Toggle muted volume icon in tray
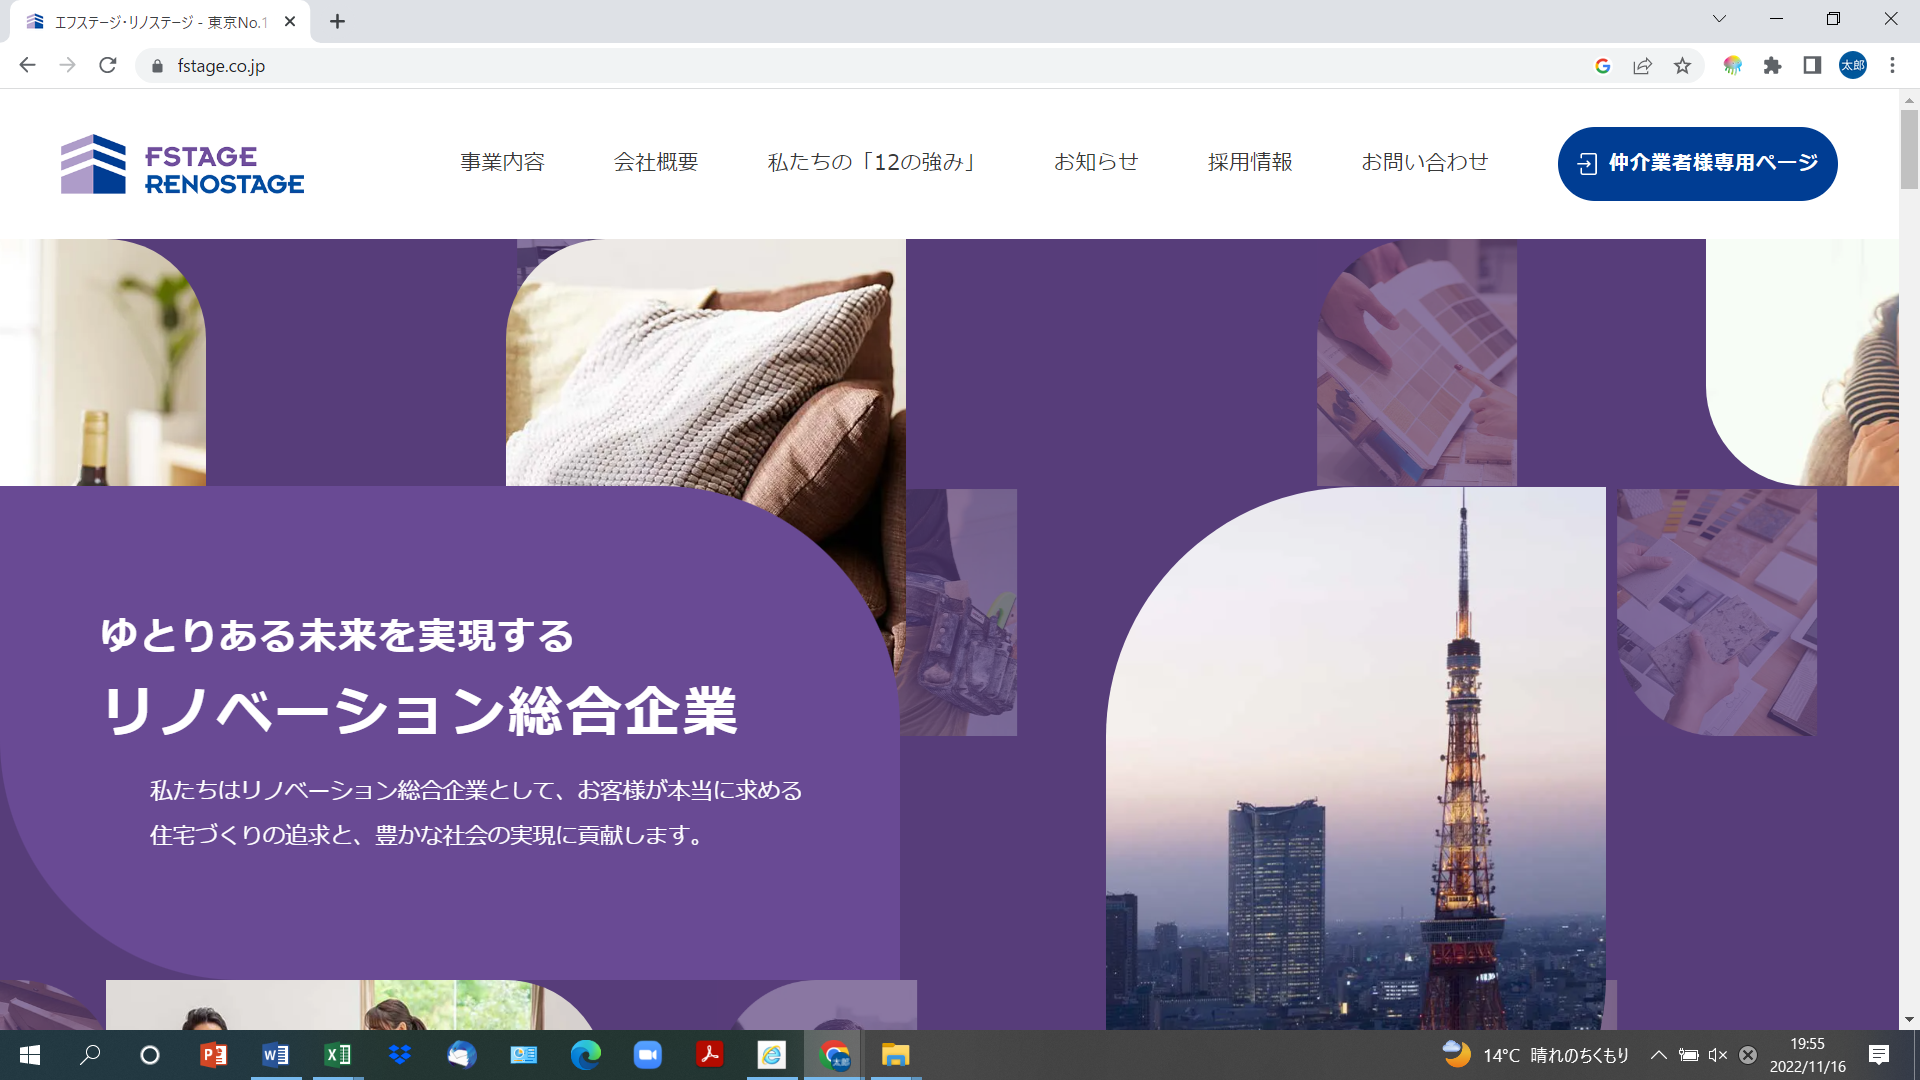The height and width of the screenshot is (1080, 1920). [x=1718, y=1055]
